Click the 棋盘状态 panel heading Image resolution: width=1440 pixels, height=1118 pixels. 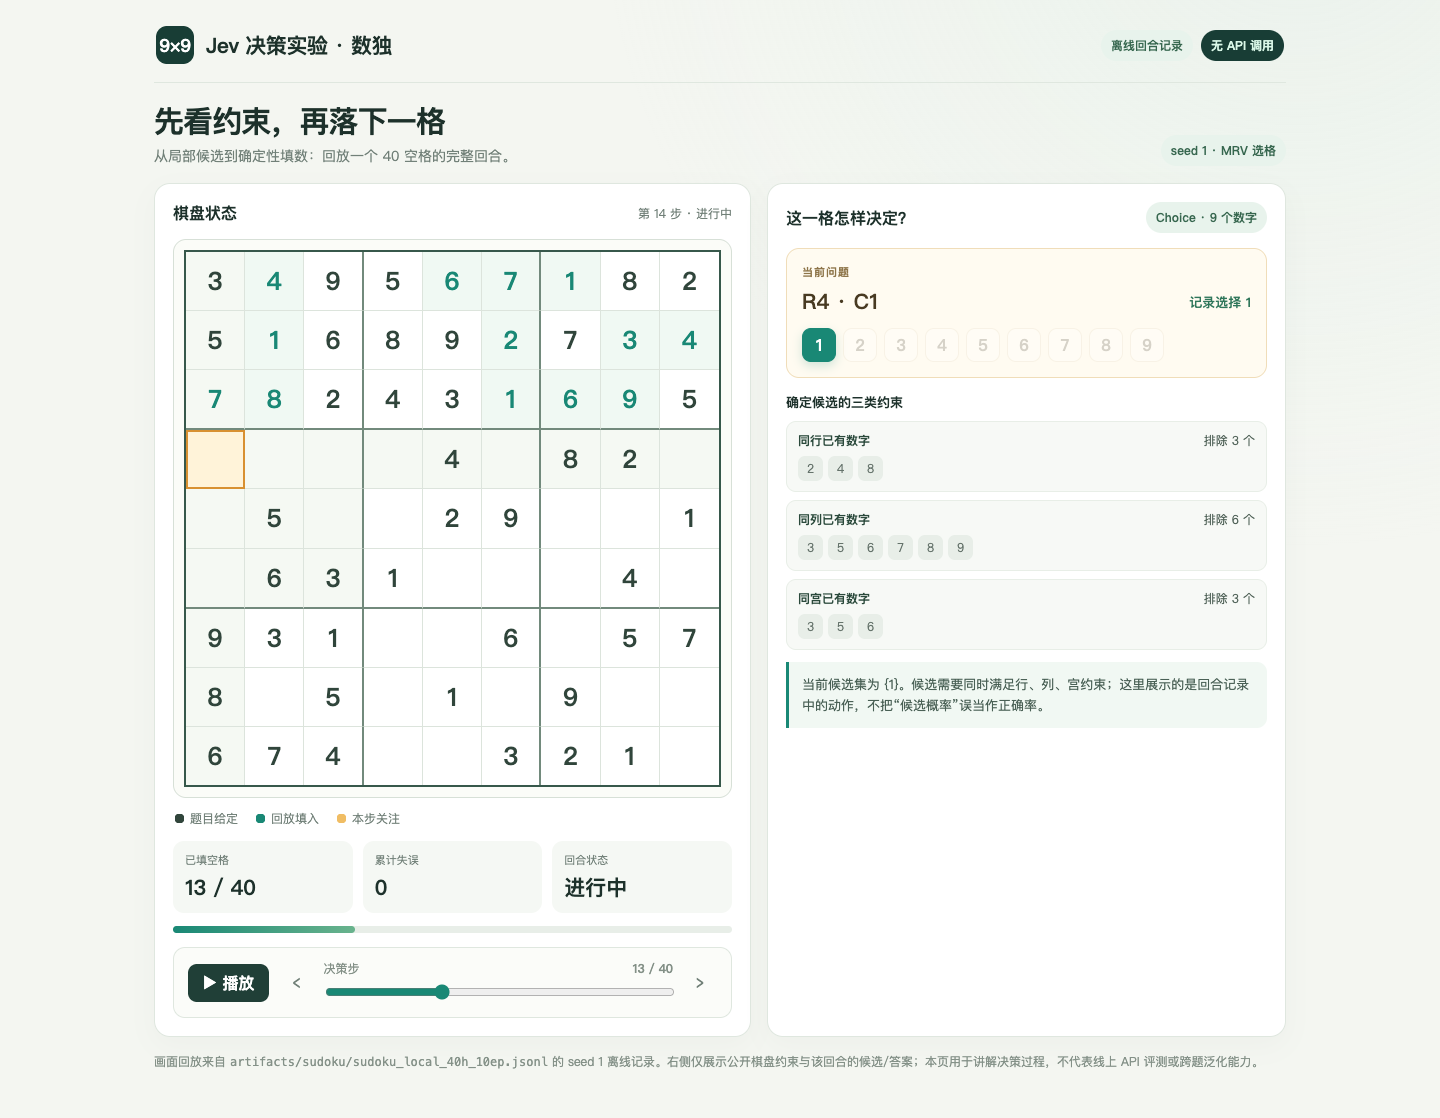tap(205, 213)
